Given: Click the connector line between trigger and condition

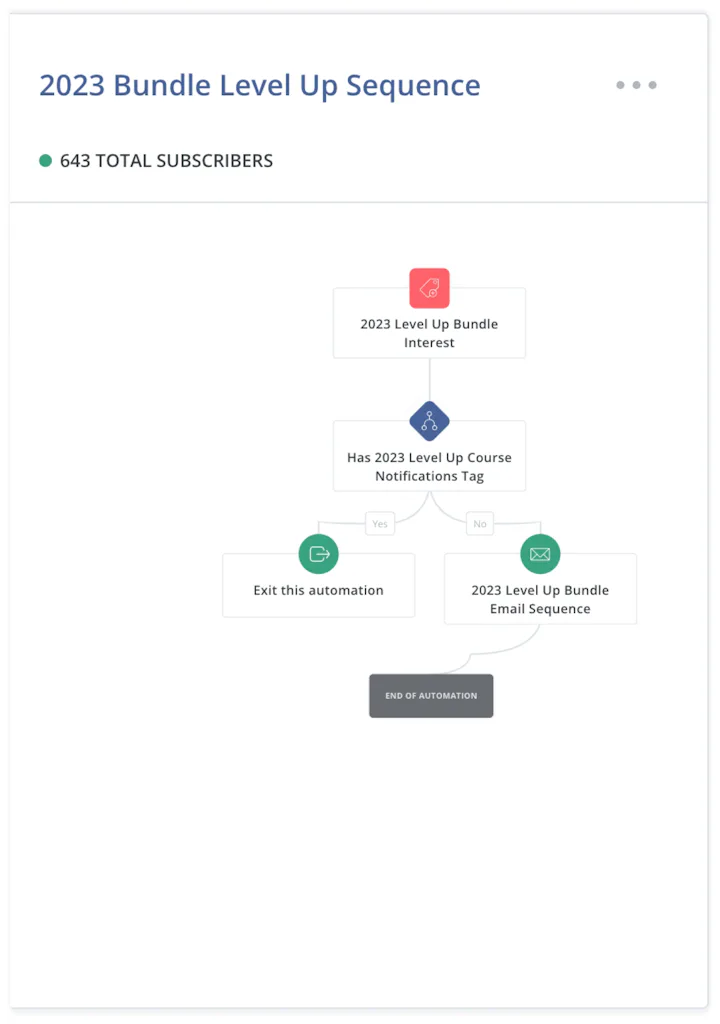Looking at the screenshot, I should [429, 378].
